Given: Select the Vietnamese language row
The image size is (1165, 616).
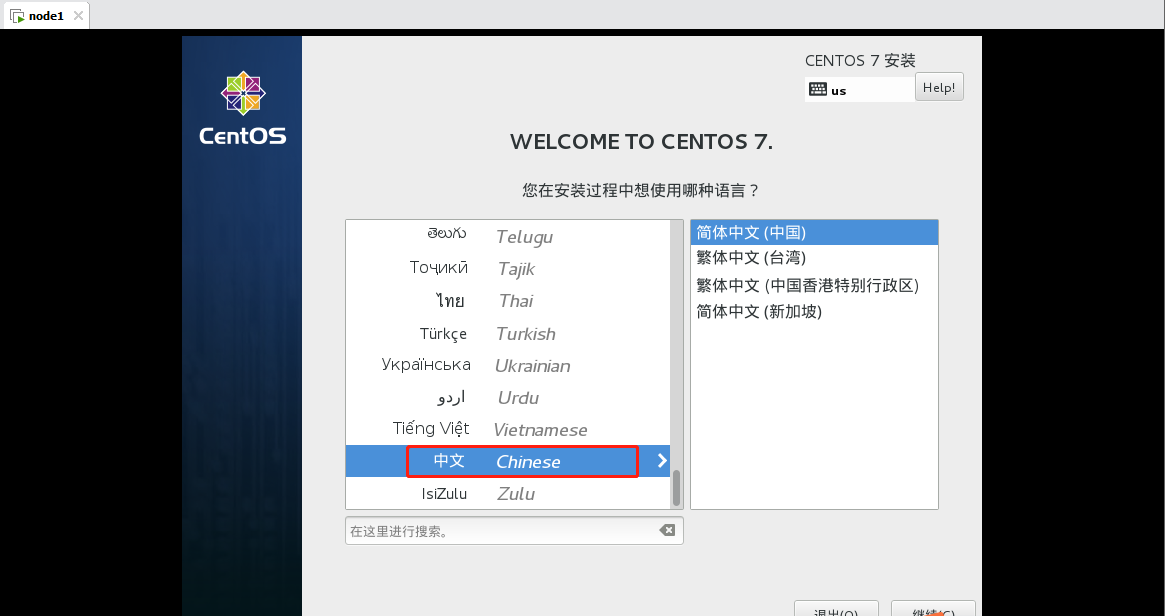Looking at the screenshot, I should pyautogui.click(x=507, y=429).
